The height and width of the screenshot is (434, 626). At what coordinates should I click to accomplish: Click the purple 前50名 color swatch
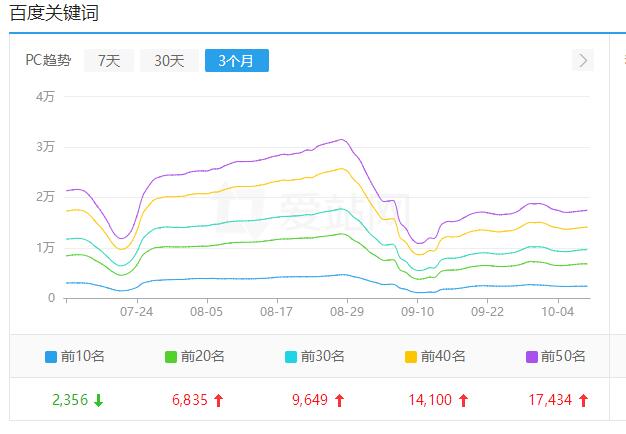532,357
